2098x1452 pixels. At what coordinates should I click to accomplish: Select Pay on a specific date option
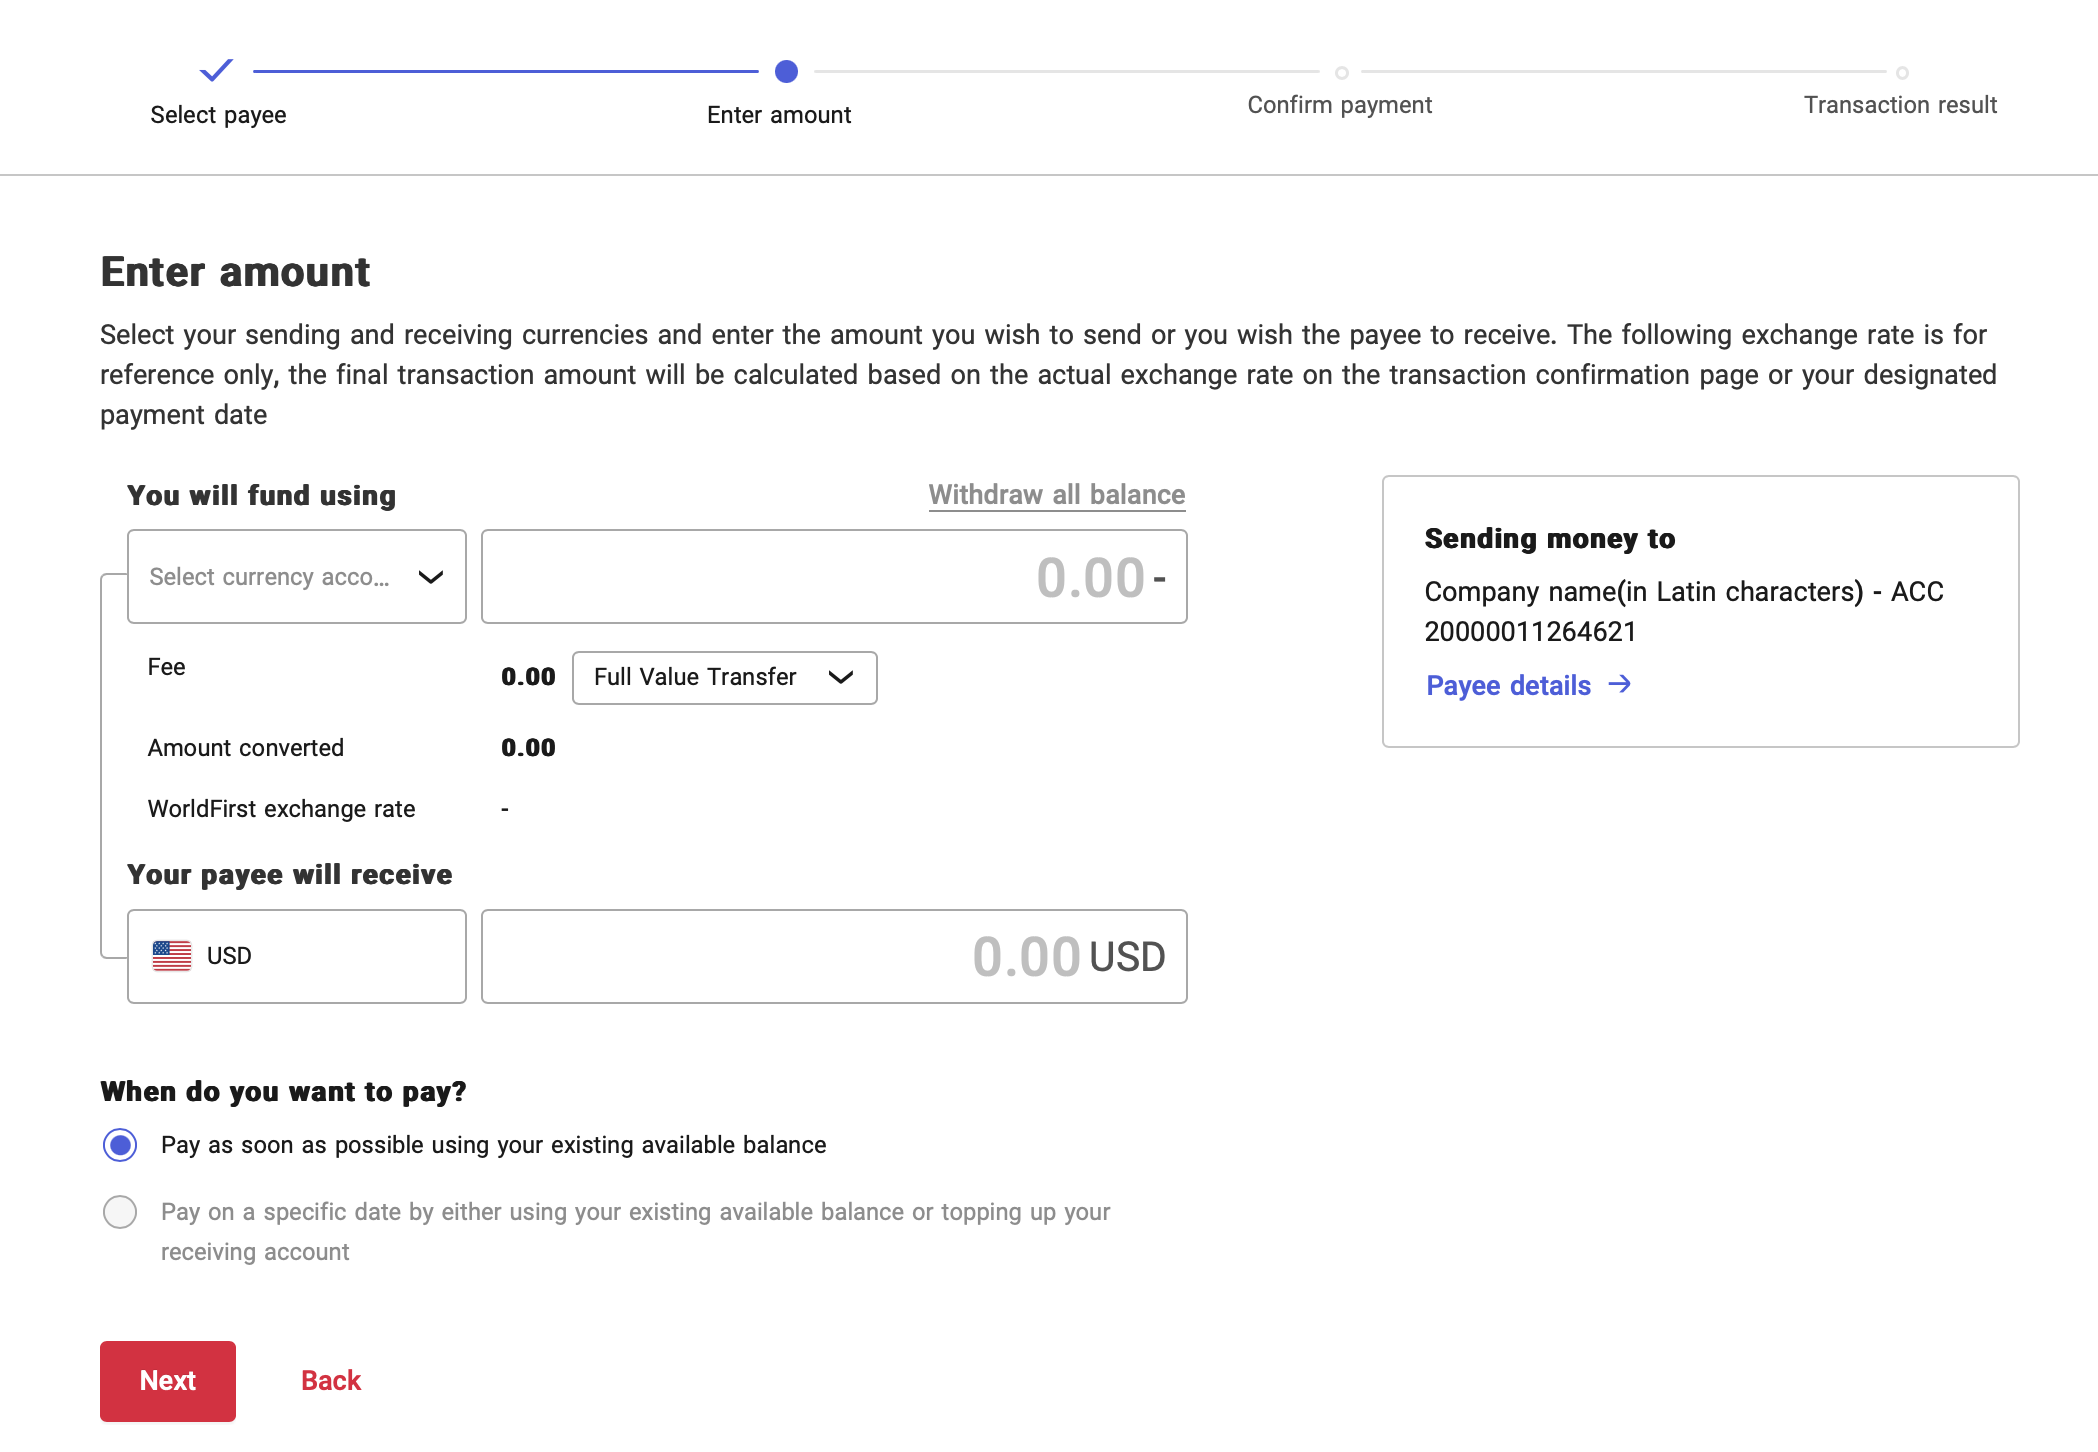pyautogui.click(x=120, y=1212)
